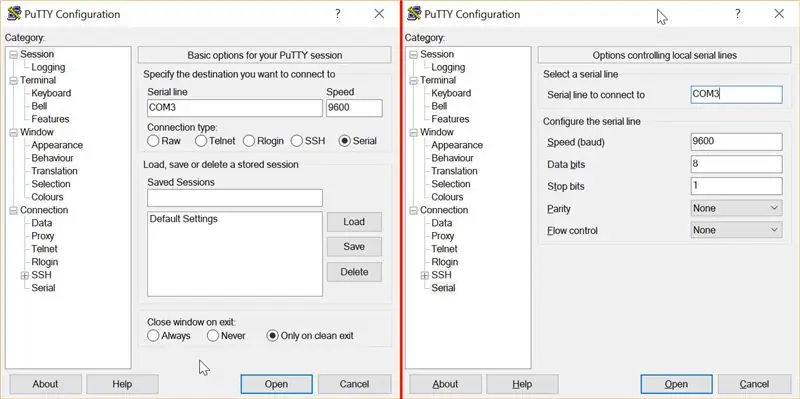
Task: Click Open button in left window
Action: 277,384
